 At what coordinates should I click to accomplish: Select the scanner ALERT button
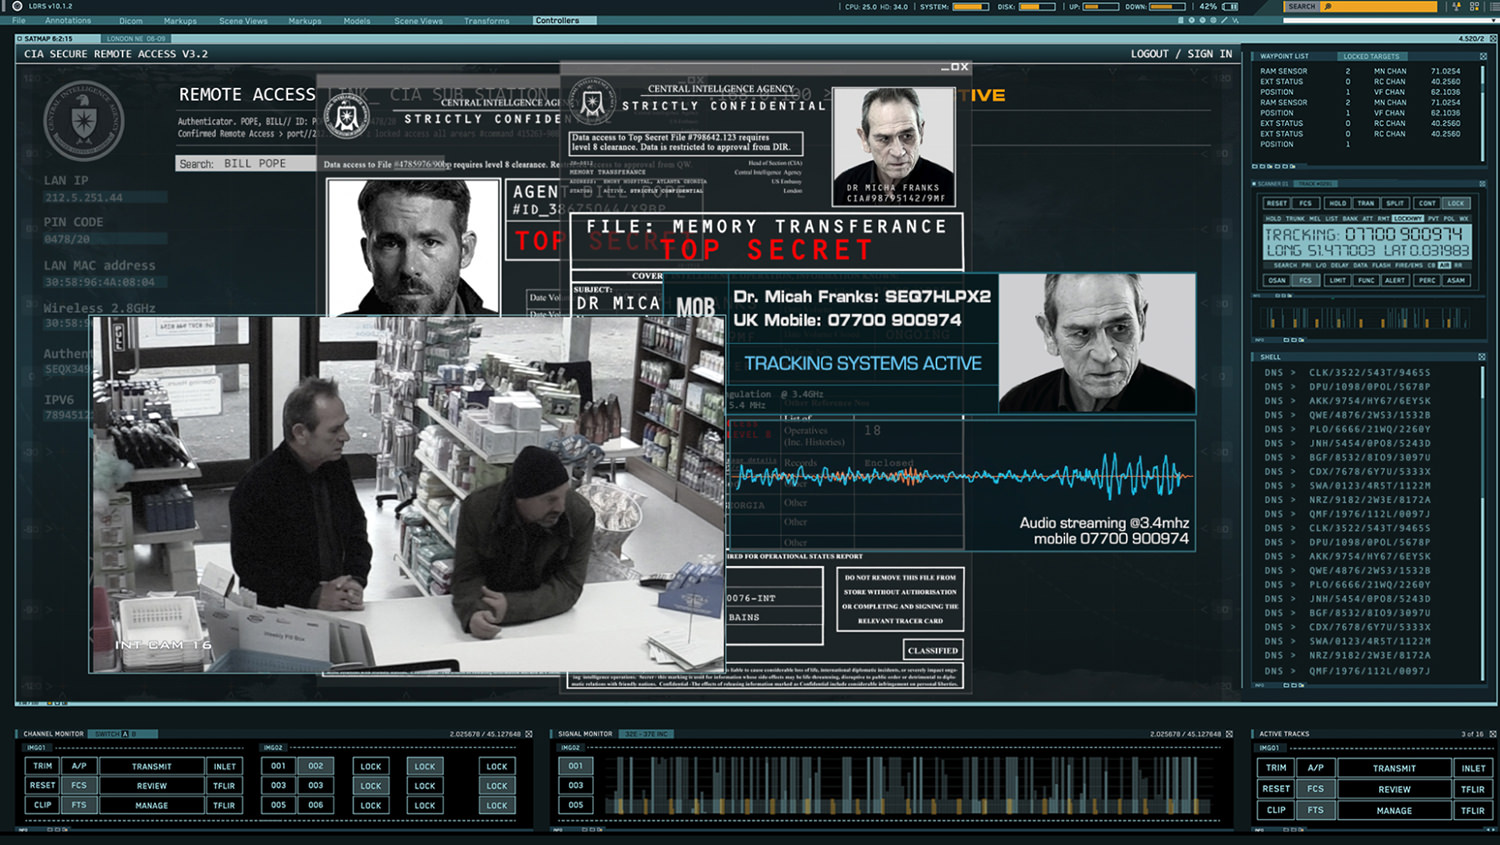[x=1395, y=280]
